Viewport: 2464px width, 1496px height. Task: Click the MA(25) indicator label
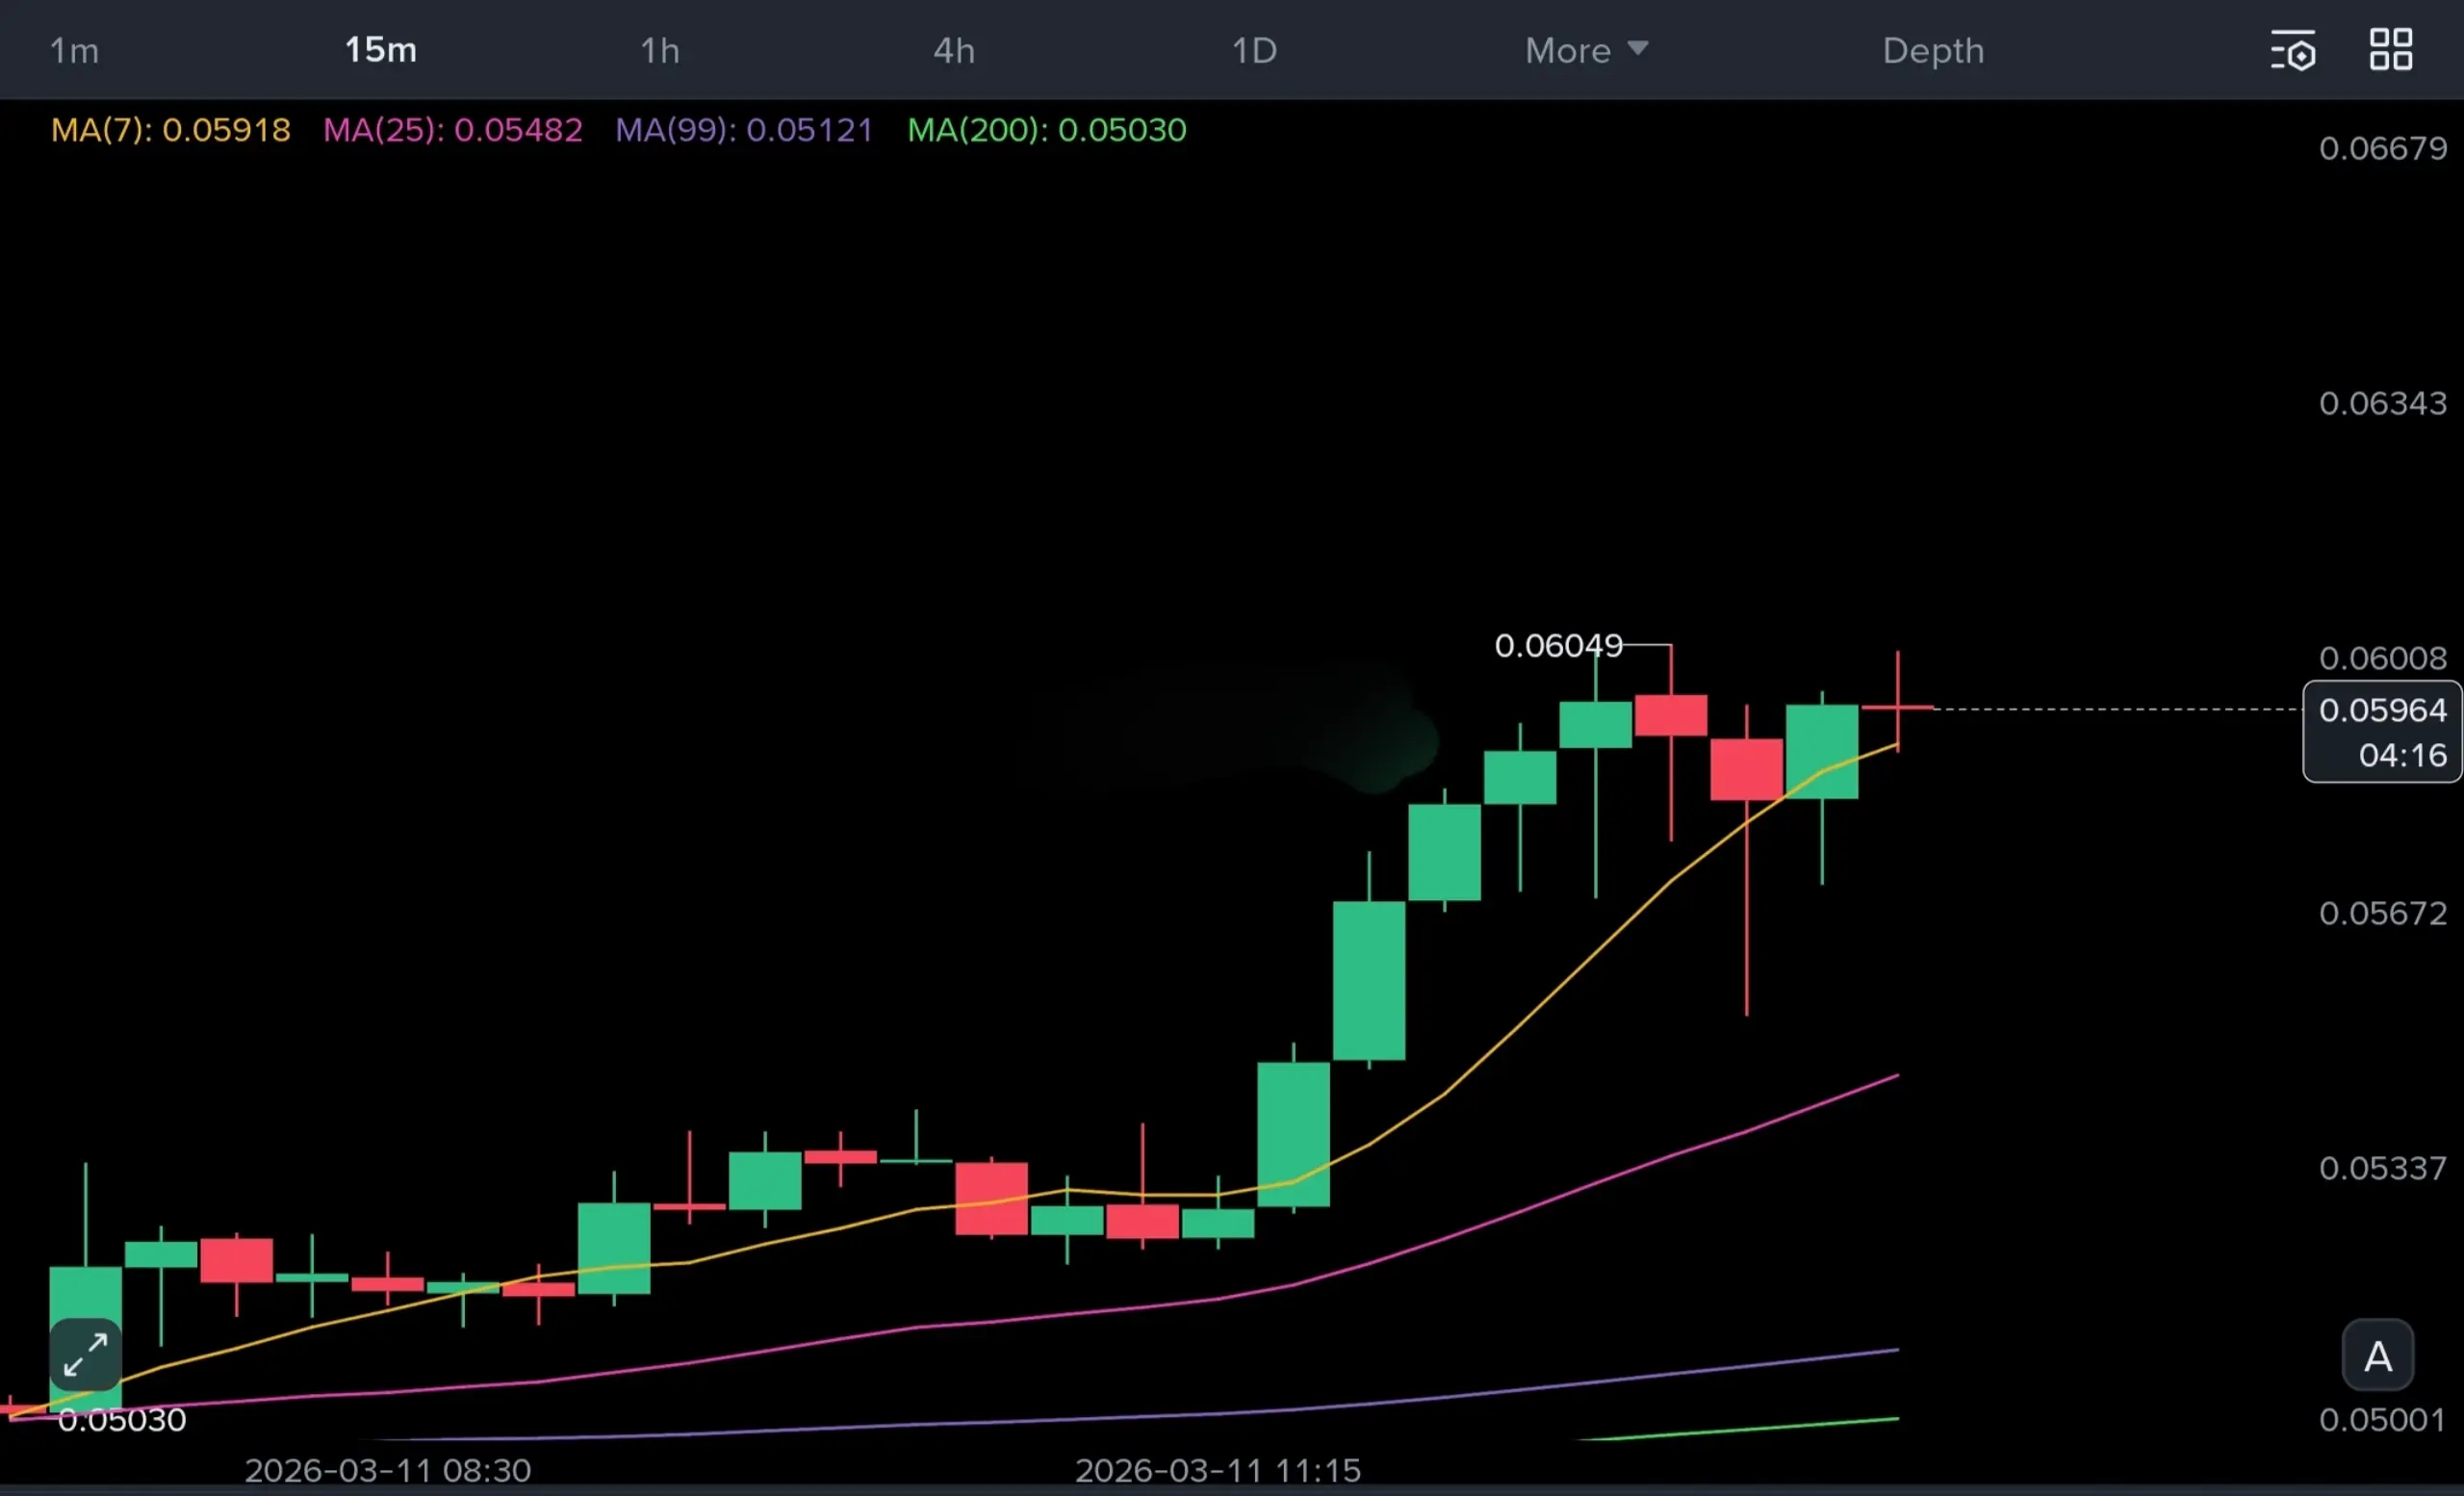click(x=453, y=130)
